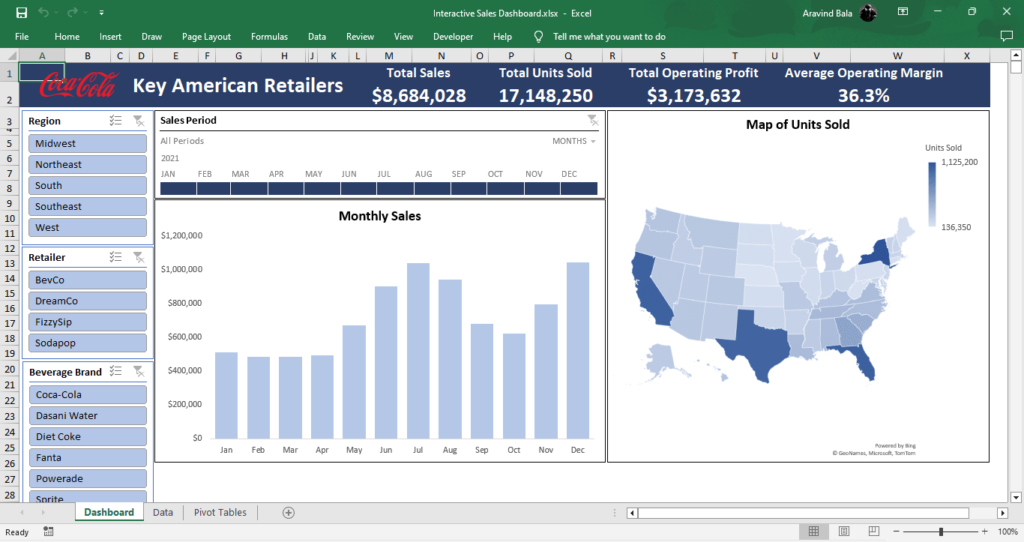Toggle multi-select on Beverage Brand slicer
Viewport: 1024px width, 542px height.
tap(116, 372)
